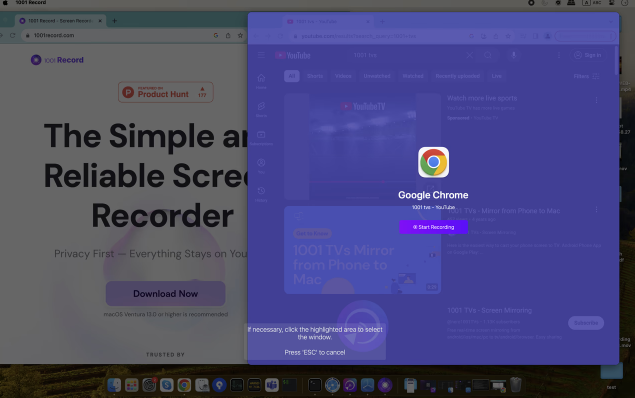Image resolution: width=635 pixels, height=398 pixels.
Task: Click the YouTube logo
Action: click(293, 55)
